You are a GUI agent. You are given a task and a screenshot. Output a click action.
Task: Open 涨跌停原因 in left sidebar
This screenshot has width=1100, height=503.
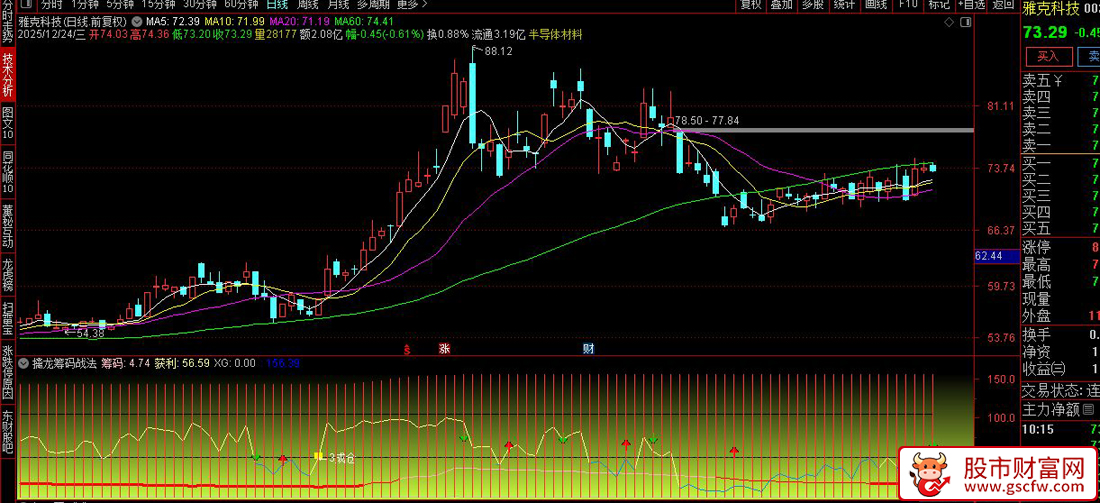tap(8, 375)
